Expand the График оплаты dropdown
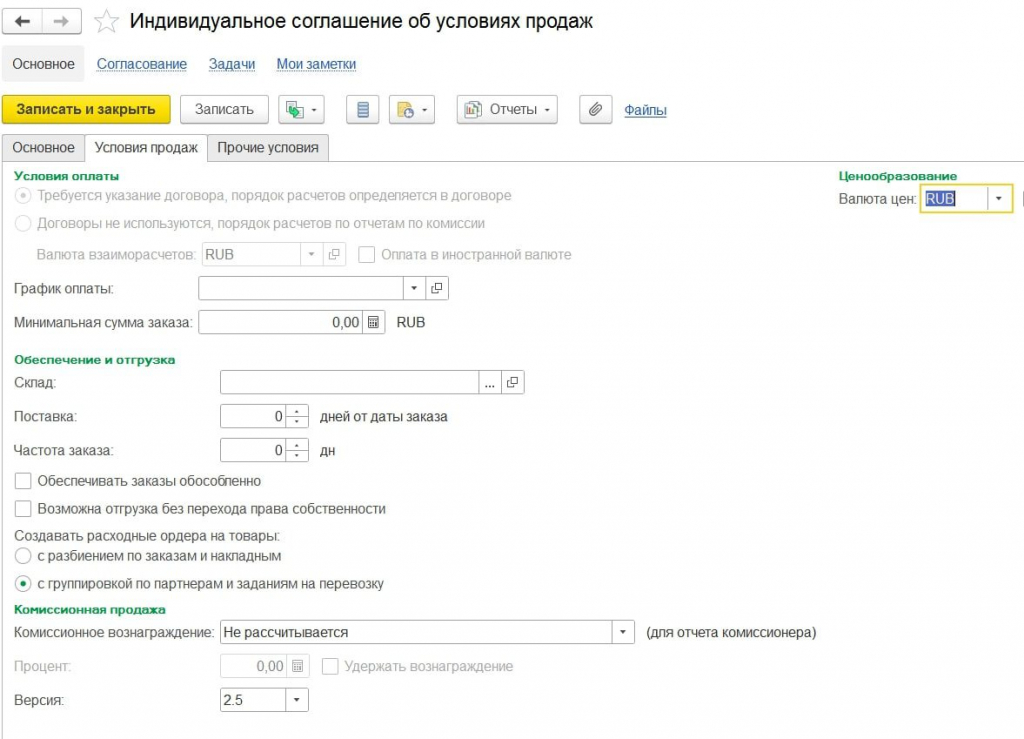Screen dimensions: 1024x739 (414, 288)
